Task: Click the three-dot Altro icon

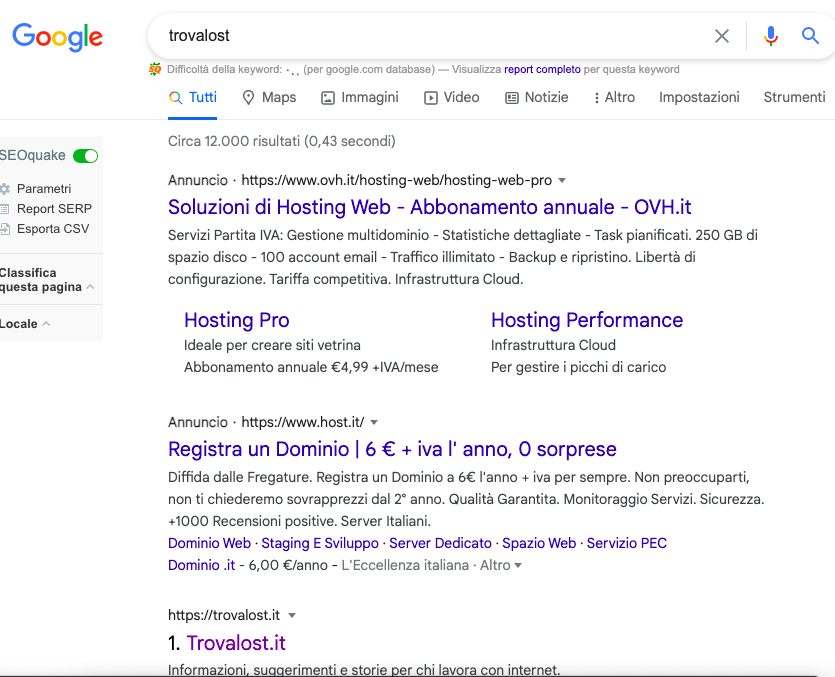Action: coord(596,98)
